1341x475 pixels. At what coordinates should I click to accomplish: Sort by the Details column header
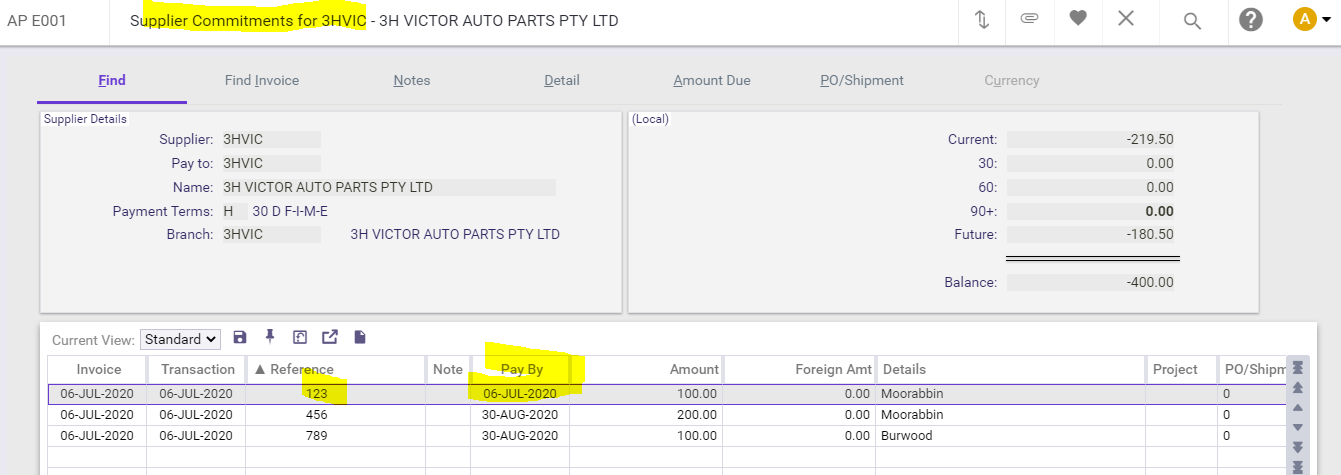point(1011,369)
